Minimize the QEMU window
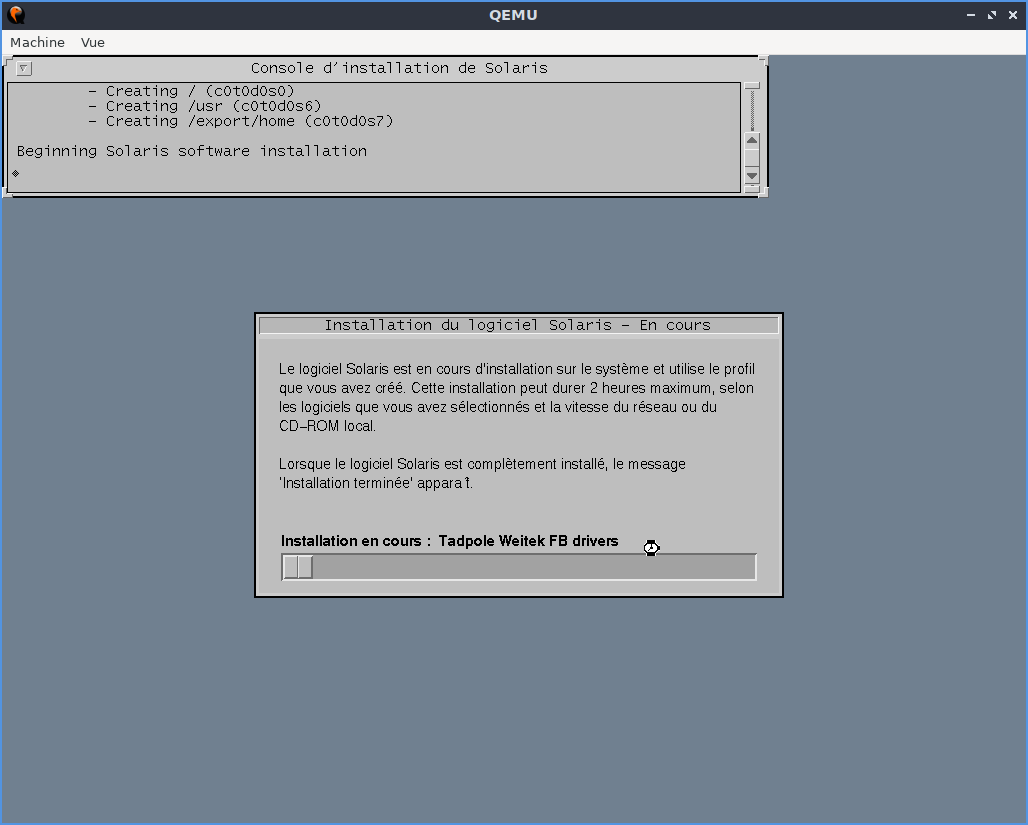Screen dimensions: 1028x825 (x=971, y=15)
